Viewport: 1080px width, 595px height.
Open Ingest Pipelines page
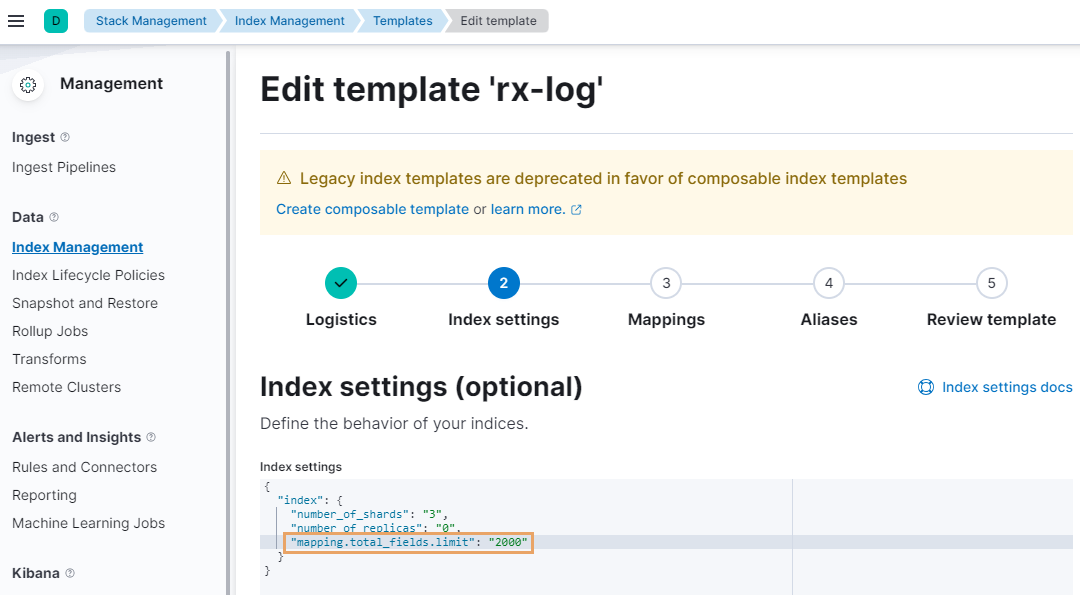point(64,167)
